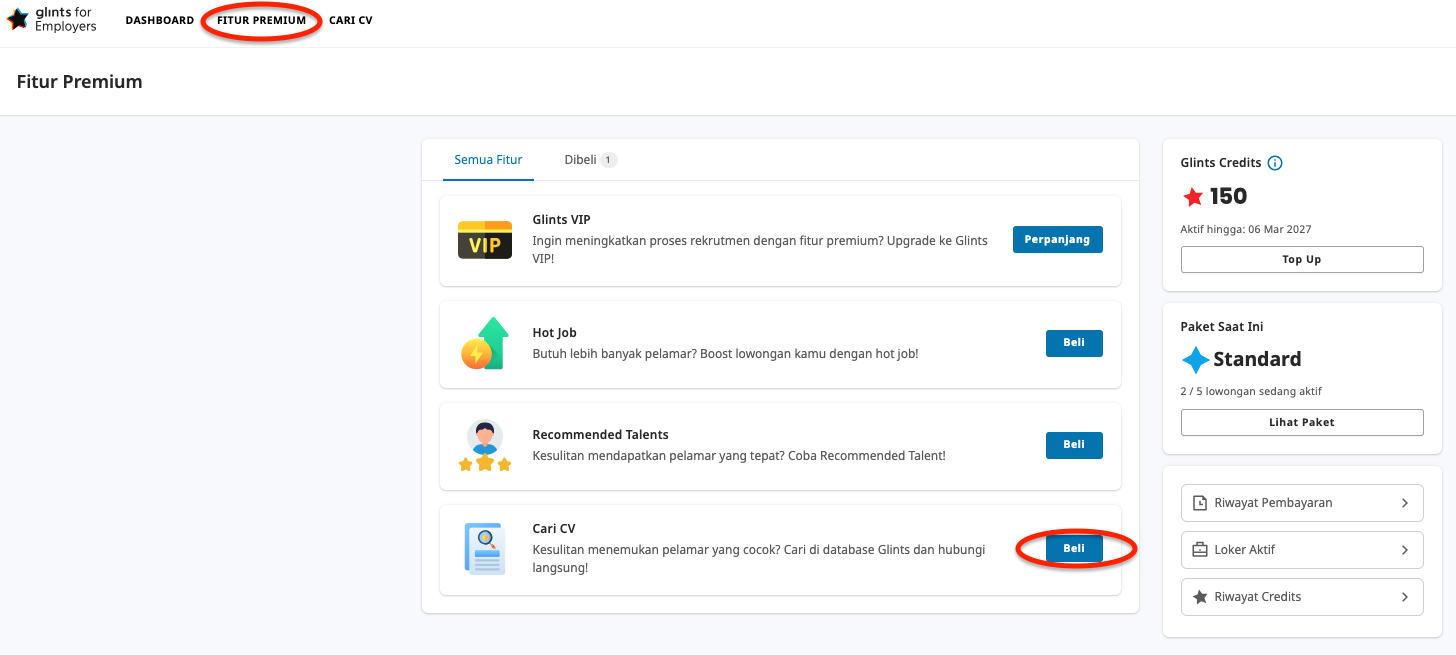The width and height of the screenshot is (1456, 655).
Task: Go to Cari CV in top navigation
Action: 351,20
